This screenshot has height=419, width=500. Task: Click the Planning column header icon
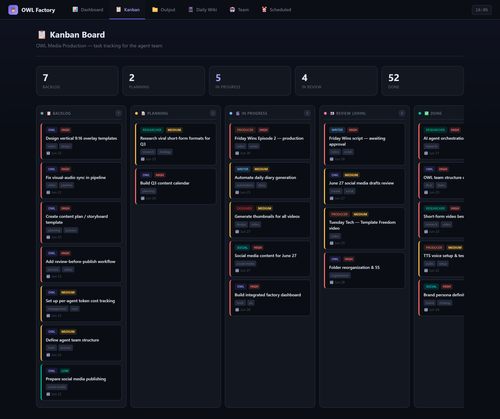tap(143, 113)
